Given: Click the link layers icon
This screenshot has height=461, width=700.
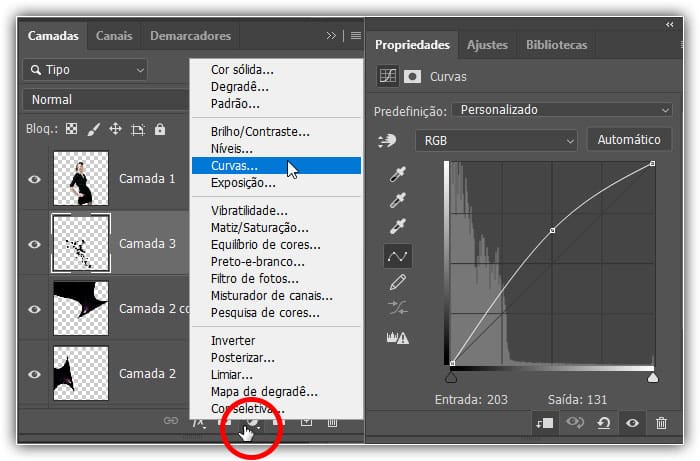Looking at the screenshot, I should point(171,420).
